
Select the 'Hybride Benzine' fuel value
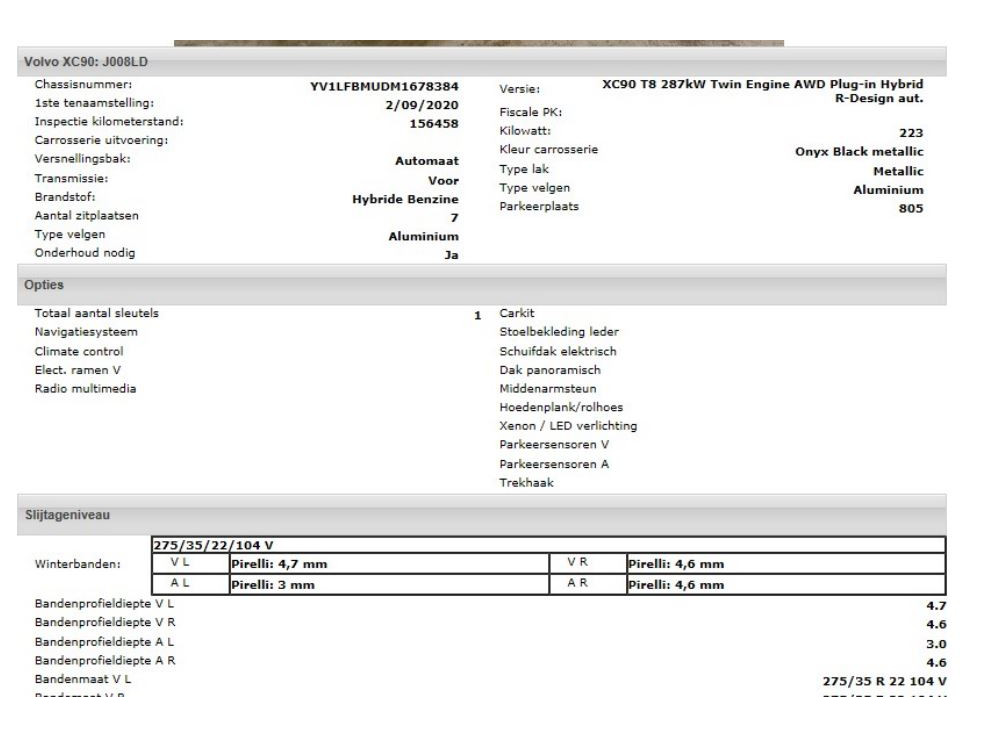405,199
